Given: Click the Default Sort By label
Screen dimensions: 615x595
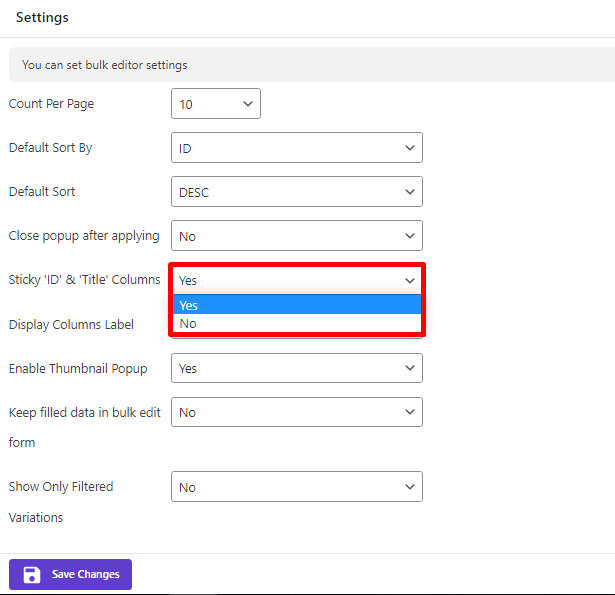Looking at the screenshot, I should (x=51, y=148).
